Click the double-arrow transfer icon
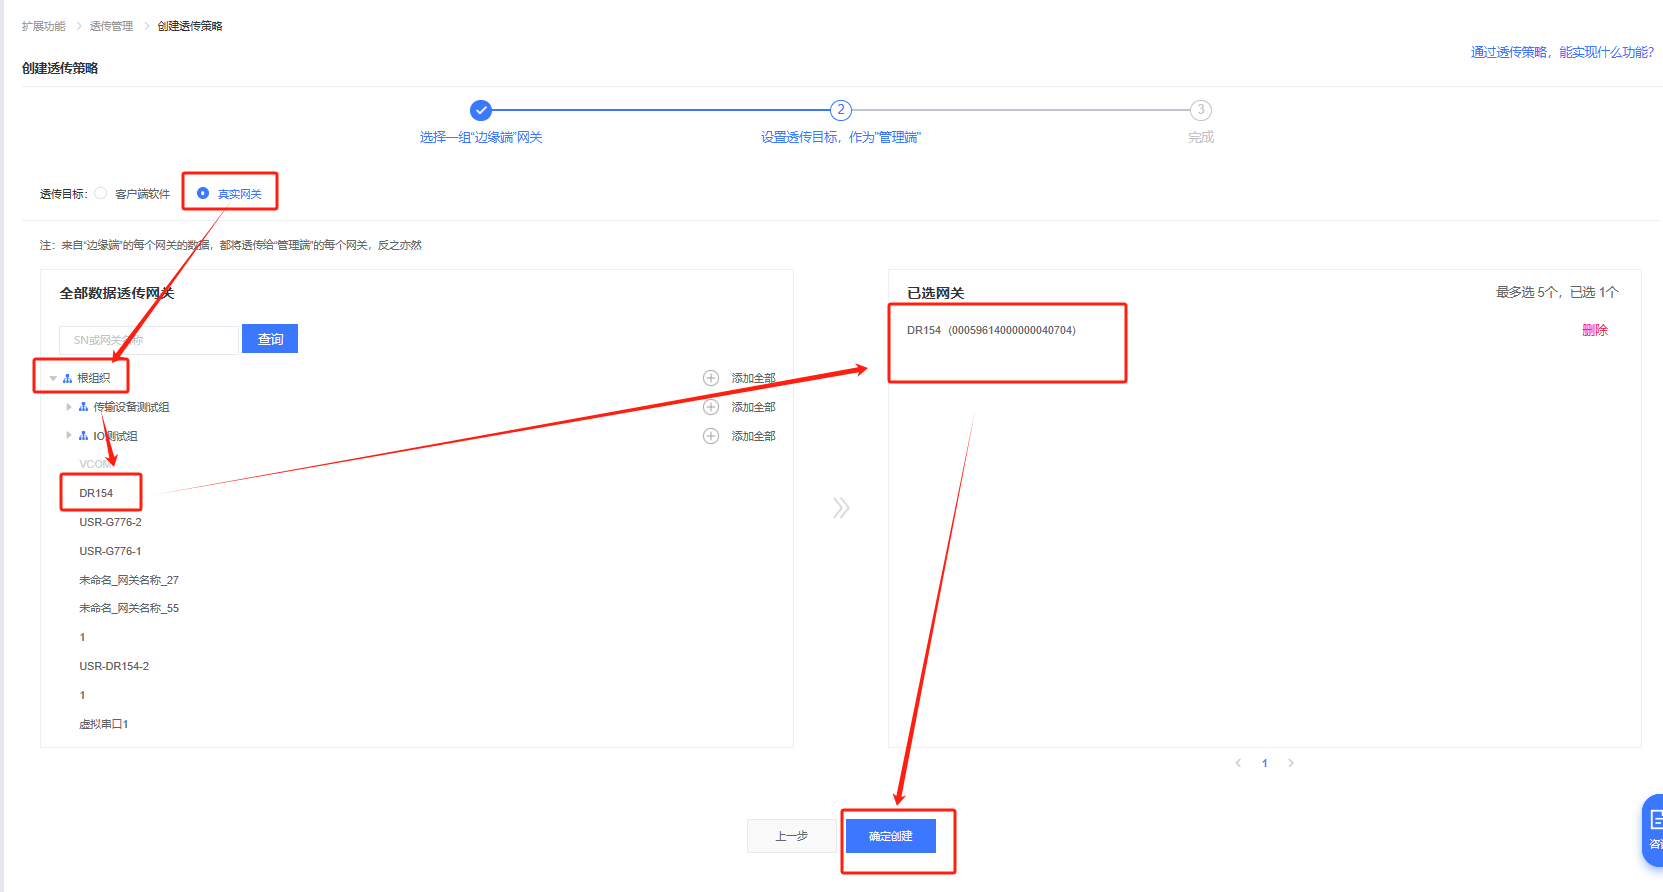 coord(841,508)
